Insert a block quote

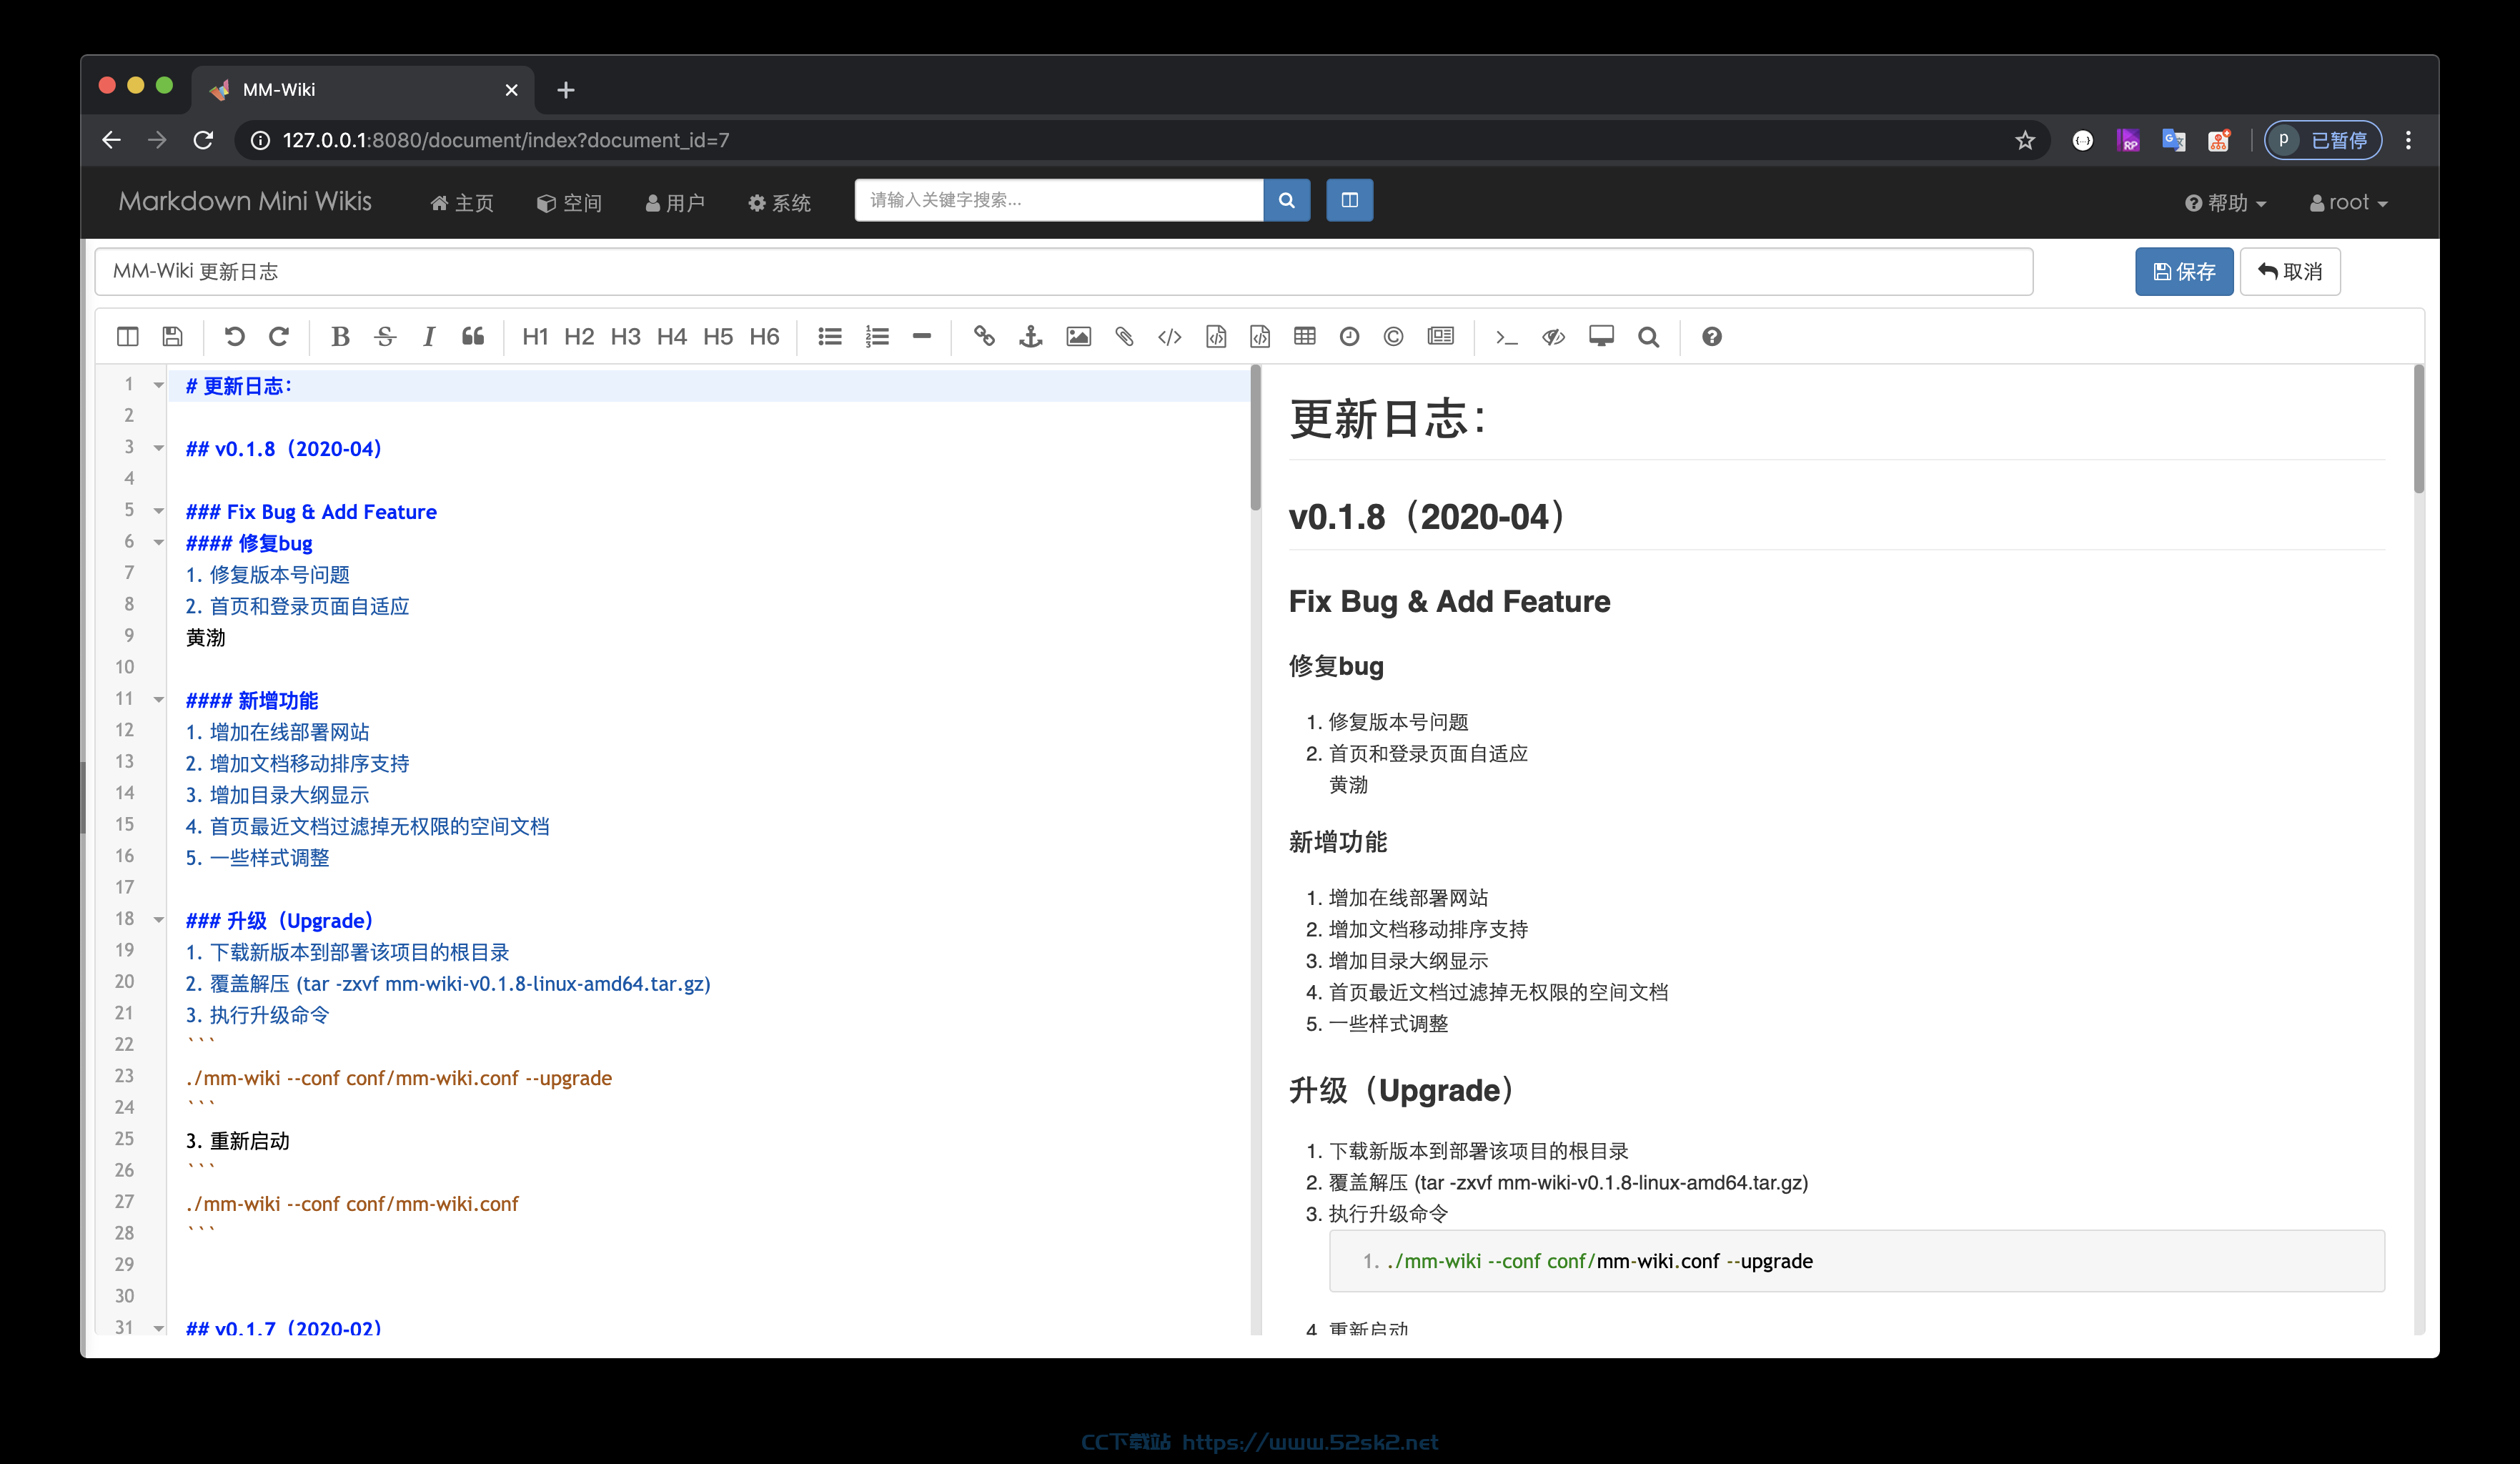tap(473, 337)
